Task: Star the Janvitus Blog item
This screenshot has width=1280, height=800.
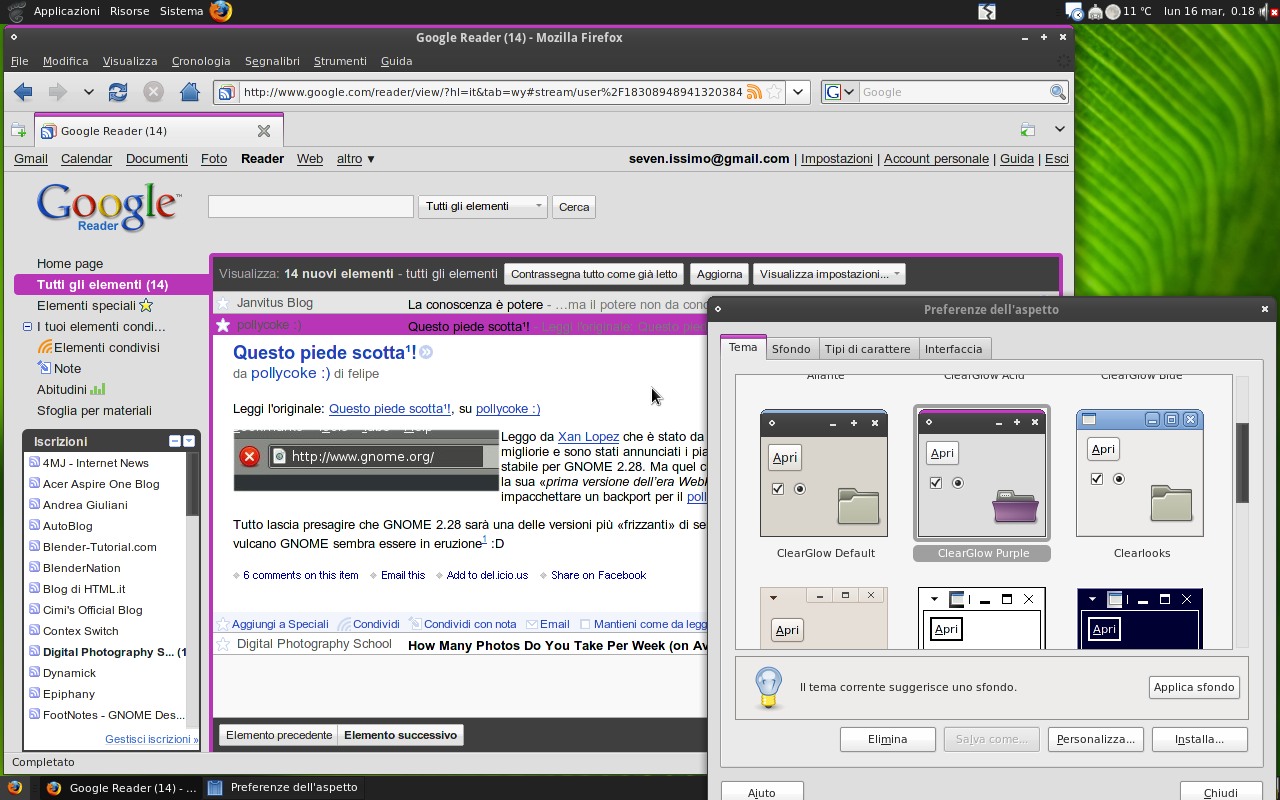Action: (x=223, y=303)
